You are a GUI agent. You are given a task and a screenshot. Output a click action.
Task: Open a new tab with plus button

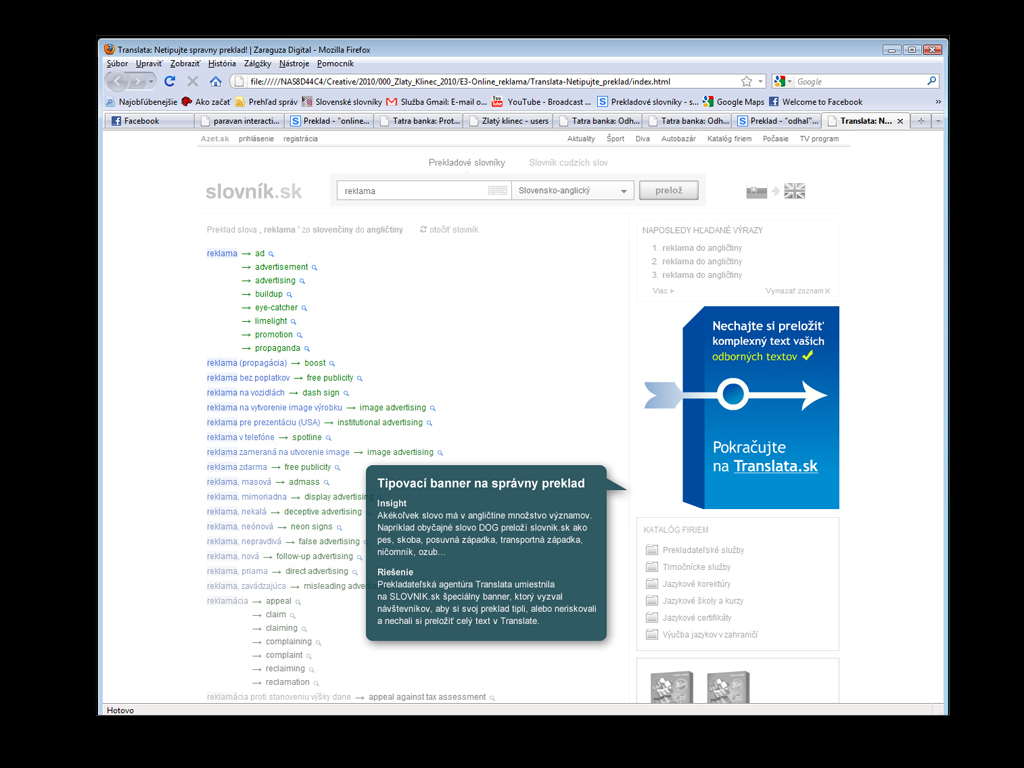pos(921,121)
